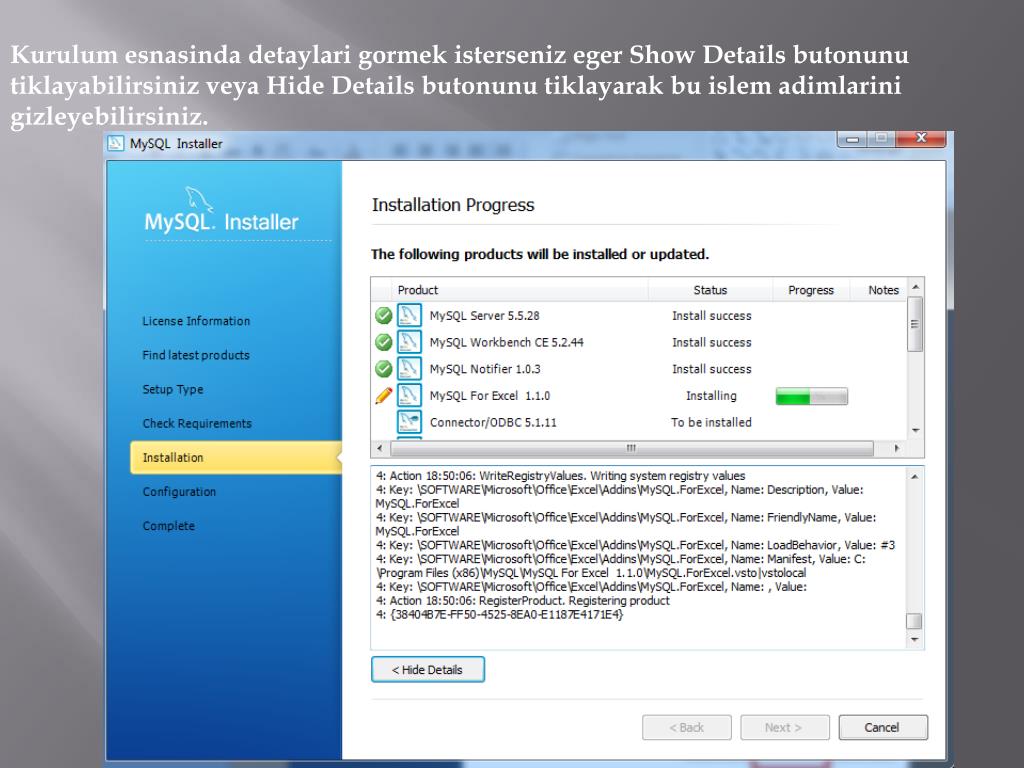The width and height of the screenshot is (1024, 768).
Task: Click the details log scrollbar thumb
Action: [915, 620]
